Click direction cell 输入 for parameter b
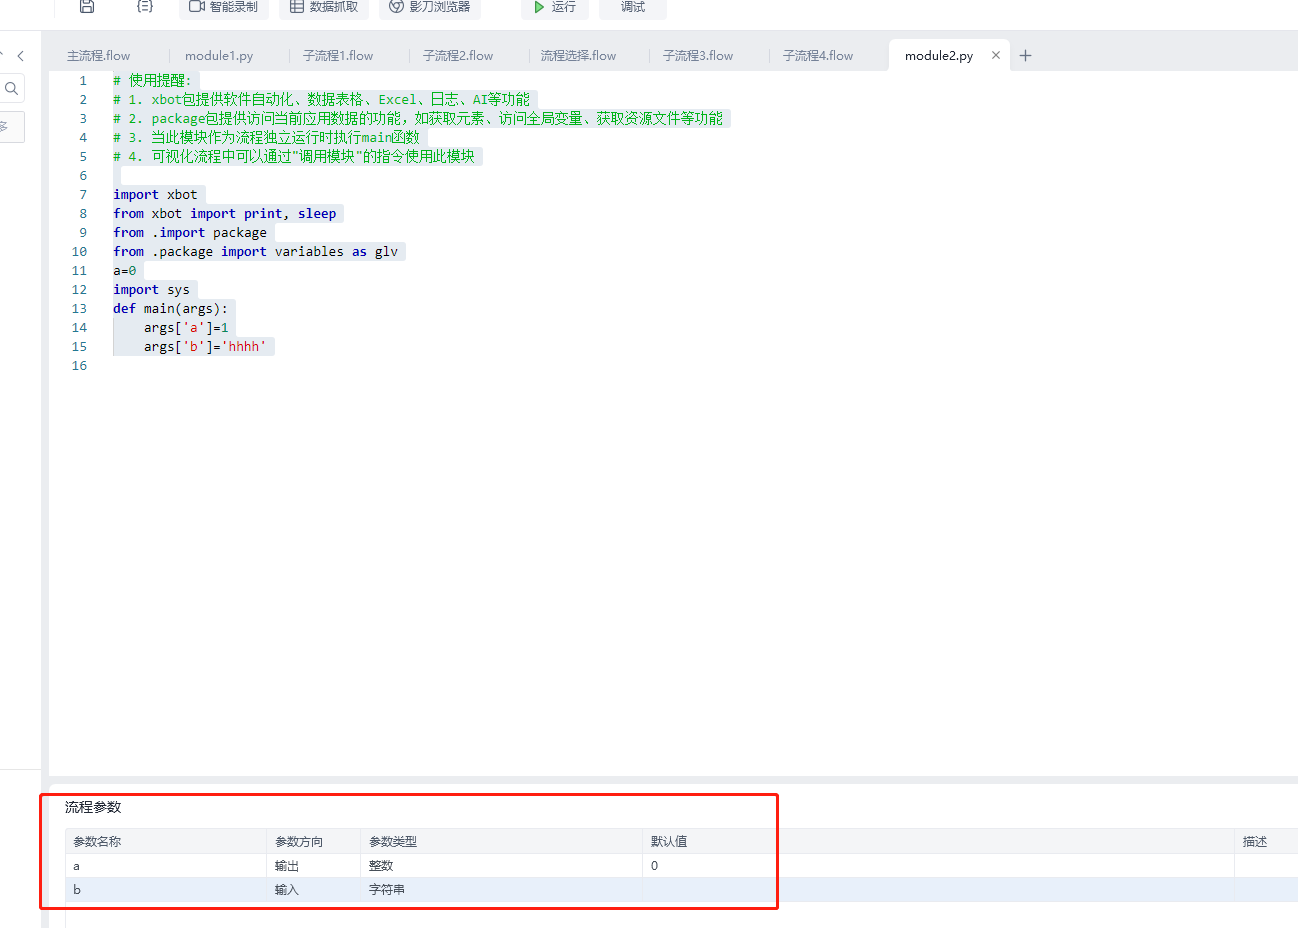This screenshot has height=928, width=1298. click(x=314, y=890)
